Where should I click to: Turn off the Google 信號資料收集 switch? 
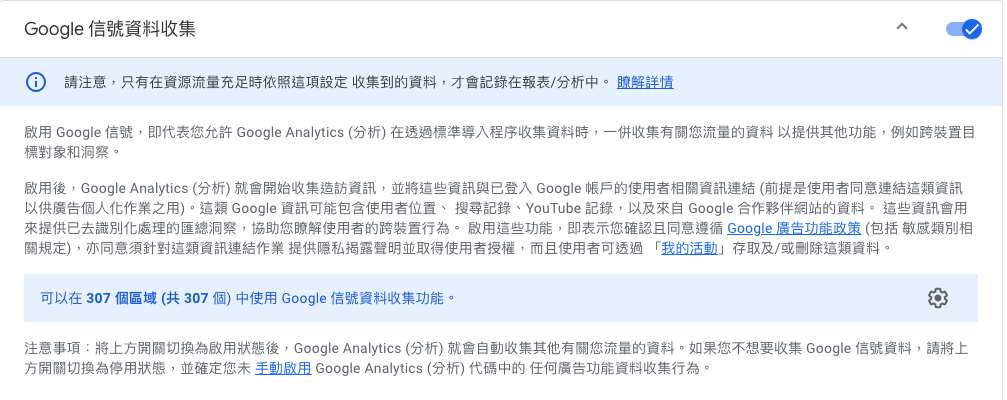pyautogui.click(x=963, y=30)
